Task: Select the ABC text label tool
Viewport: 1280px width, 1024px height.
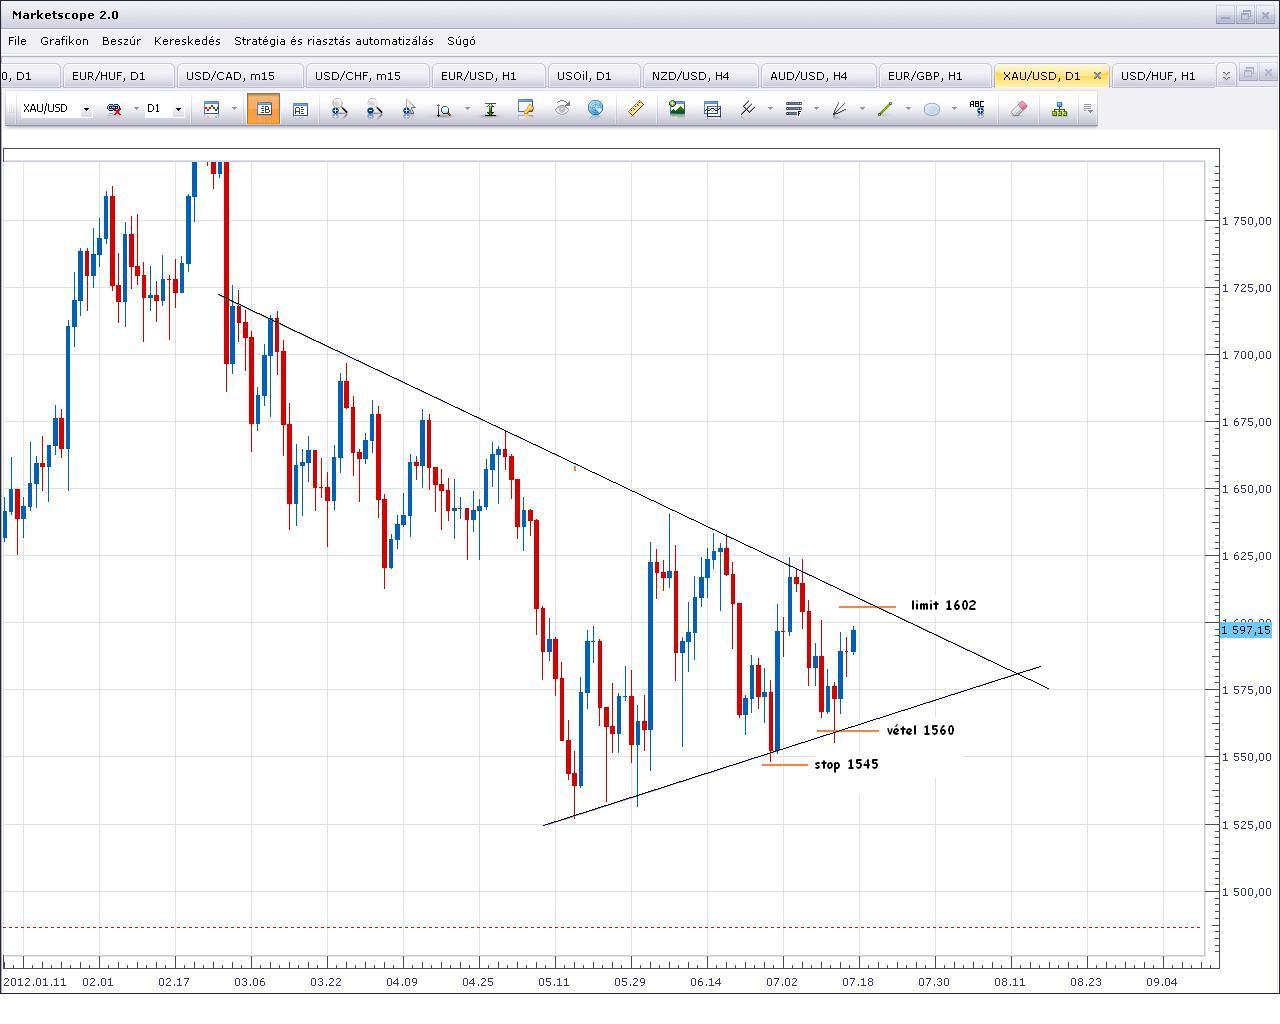Action: coord(977,107)
